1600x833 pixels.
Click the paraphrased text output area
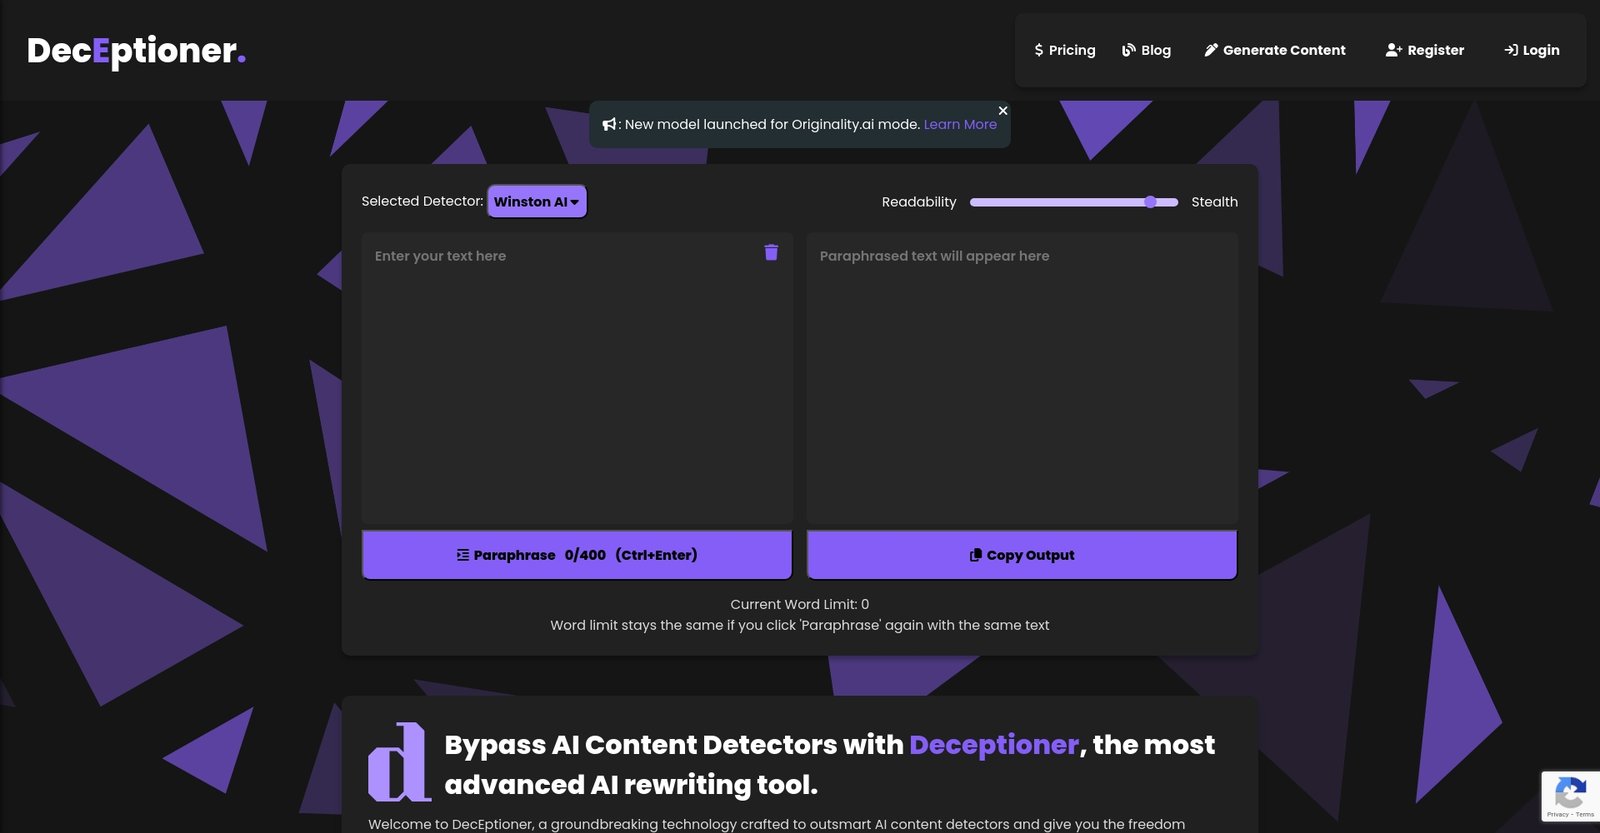[1022, 380]
